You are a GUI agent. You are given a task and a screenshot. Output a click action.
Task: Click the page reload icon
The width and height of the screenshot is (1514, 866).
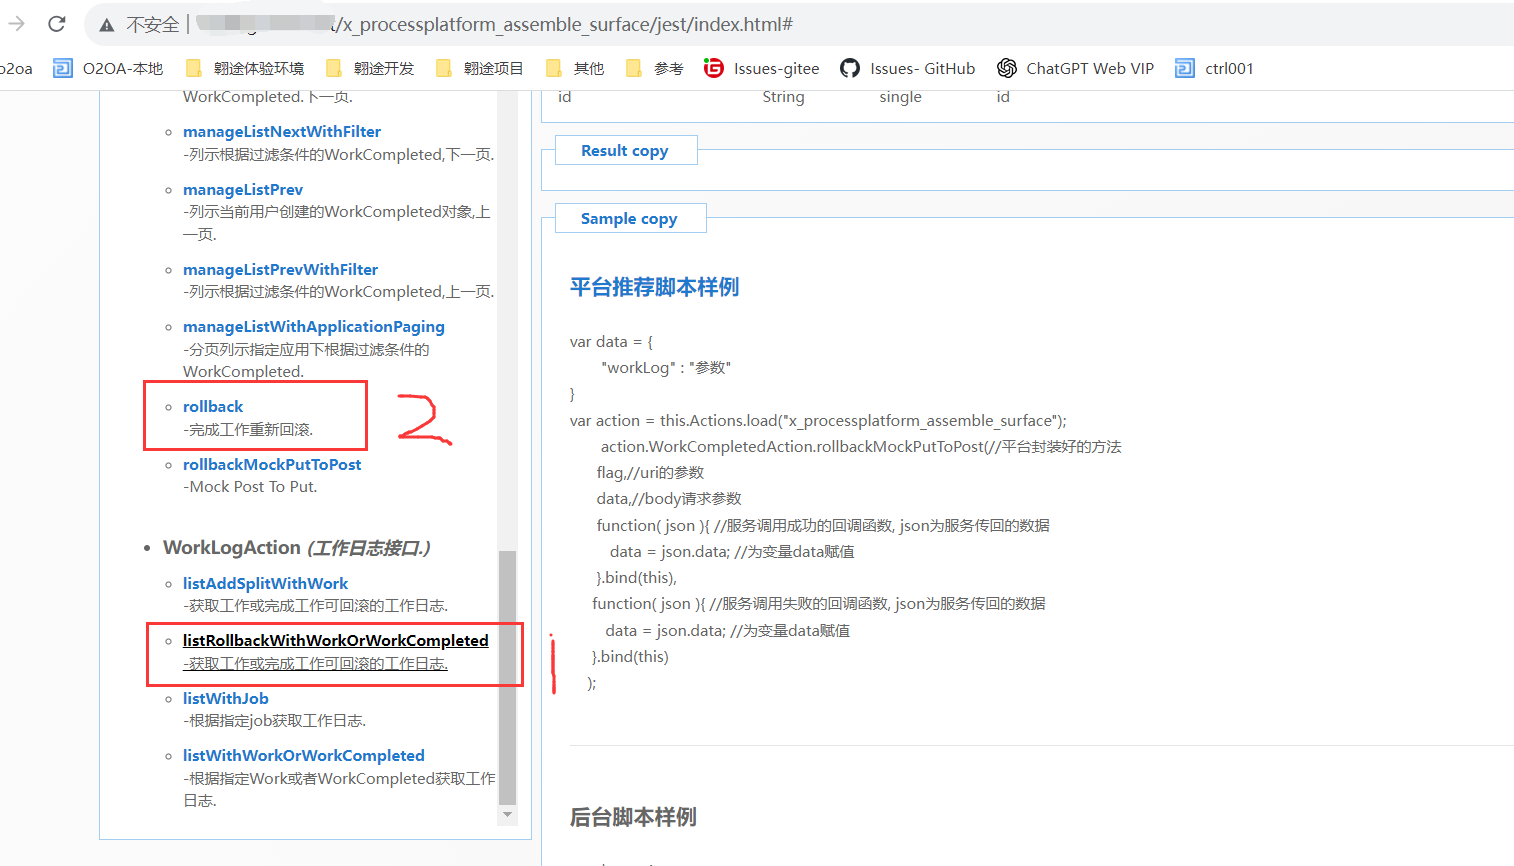coord(57,24)
